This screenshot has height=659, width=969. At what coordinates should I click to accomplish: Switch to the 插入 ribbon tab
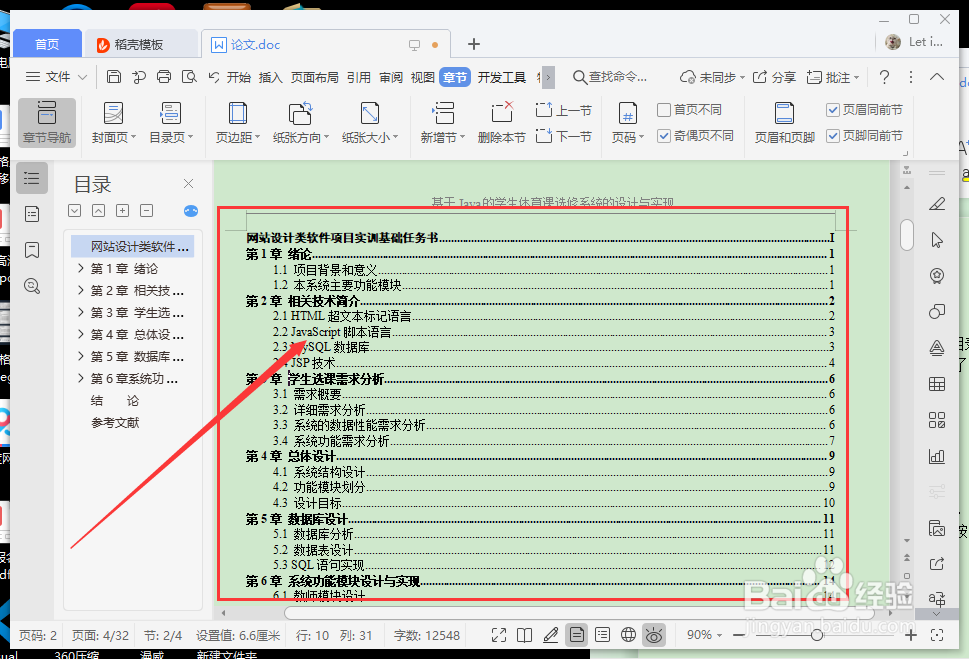[270, 76]
